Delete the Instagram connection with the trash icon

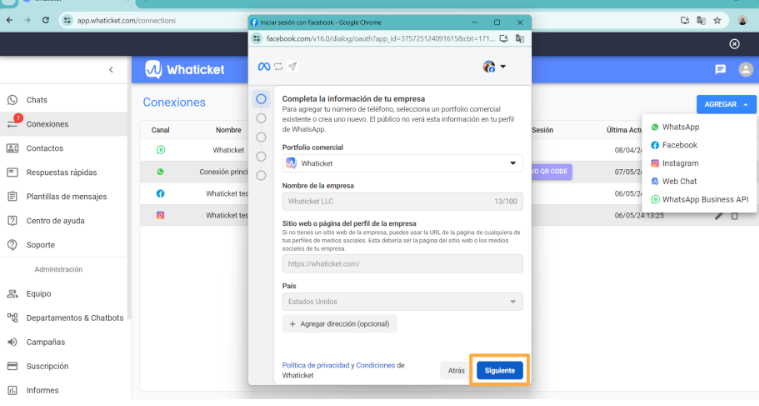click(734, 216)
